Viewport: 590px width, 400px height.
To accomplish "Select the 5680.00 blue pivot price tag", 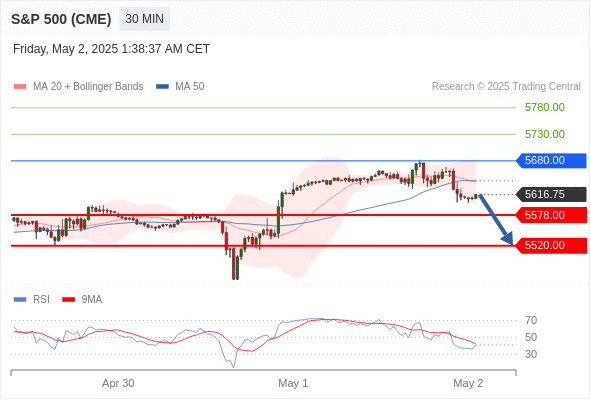I will coord(550,161).
